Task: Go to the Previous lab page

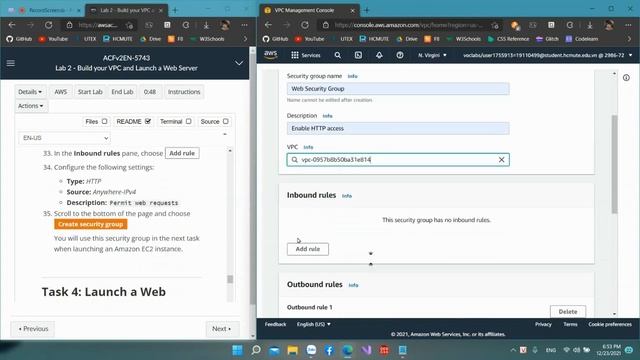Action: pyautogui.click(x=33, y=329)
